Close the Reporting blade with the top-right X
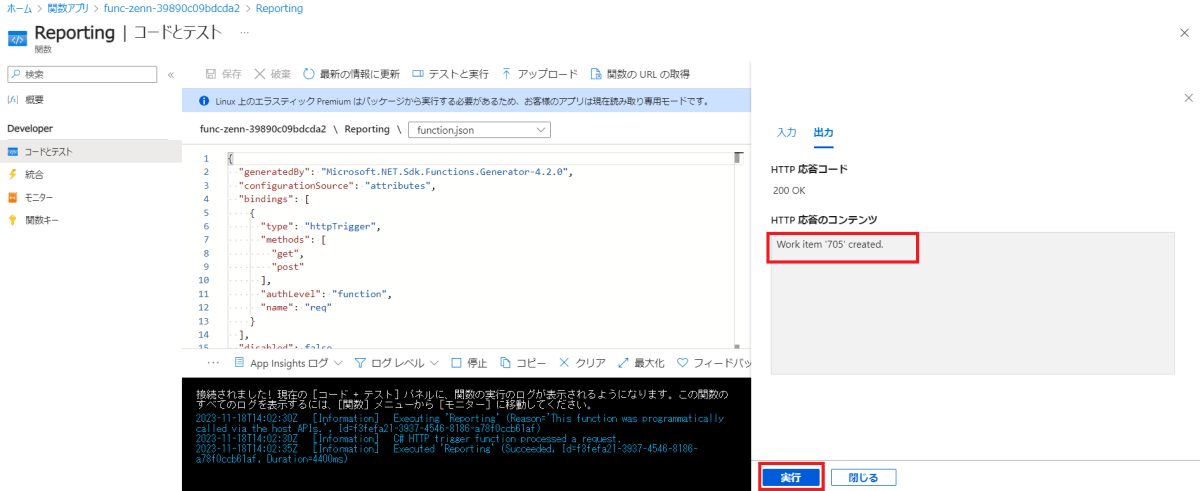The image size is (1200, 491). [1184, 33]
